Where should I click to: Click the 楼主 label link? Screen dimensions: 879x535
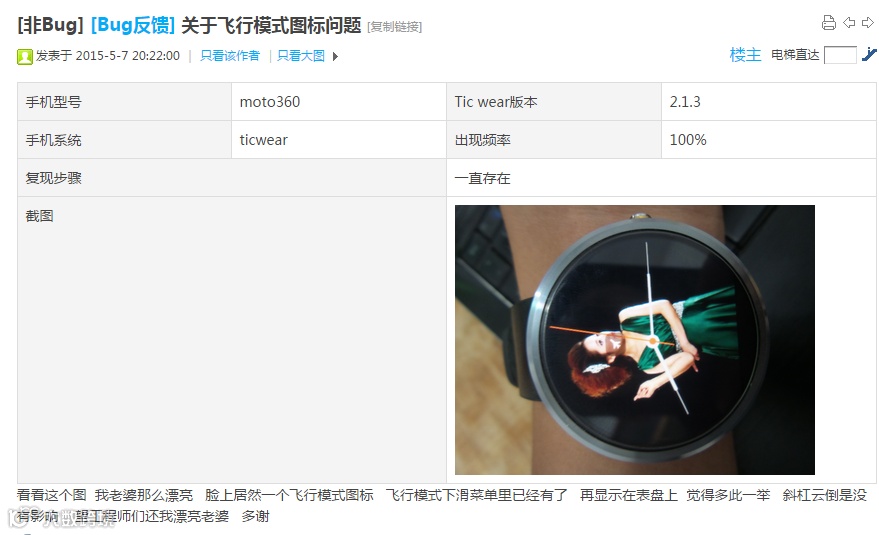coord(745,54)
